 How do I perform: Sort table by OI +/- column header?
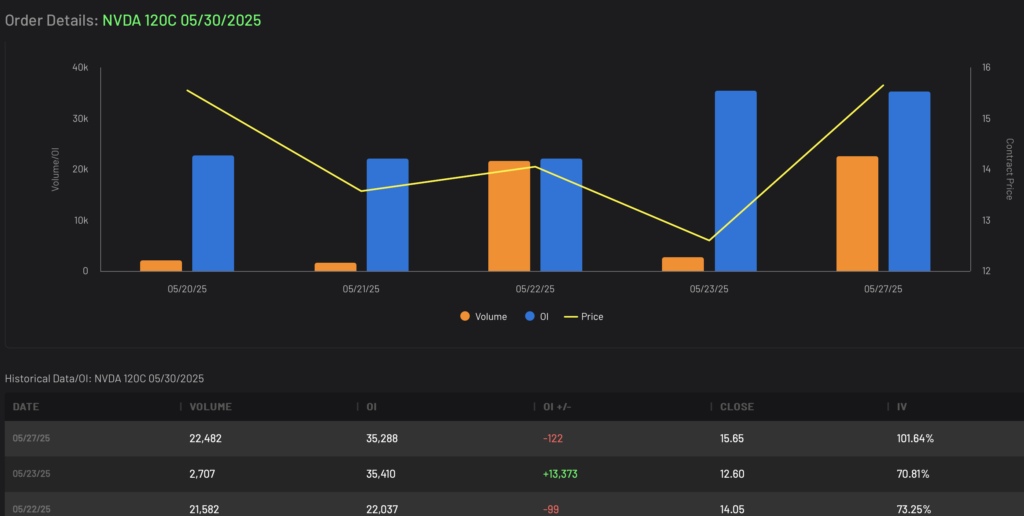click(557, 407)
